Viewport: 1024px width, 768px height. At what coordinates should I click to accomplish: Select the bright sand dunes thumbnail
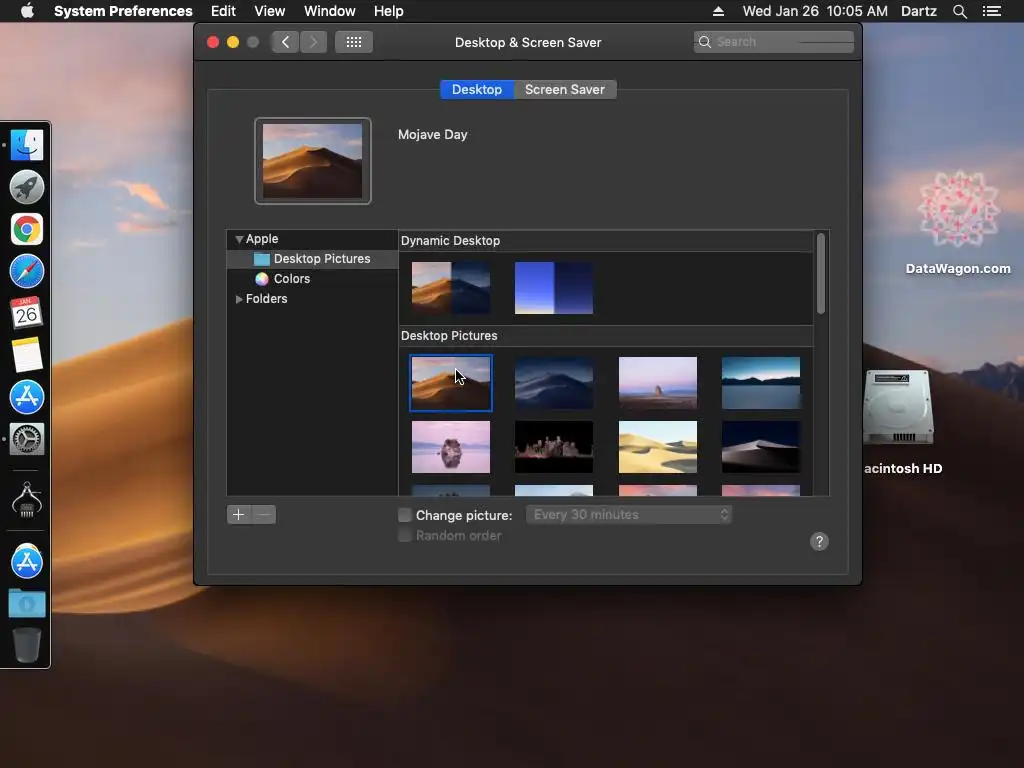658,447
